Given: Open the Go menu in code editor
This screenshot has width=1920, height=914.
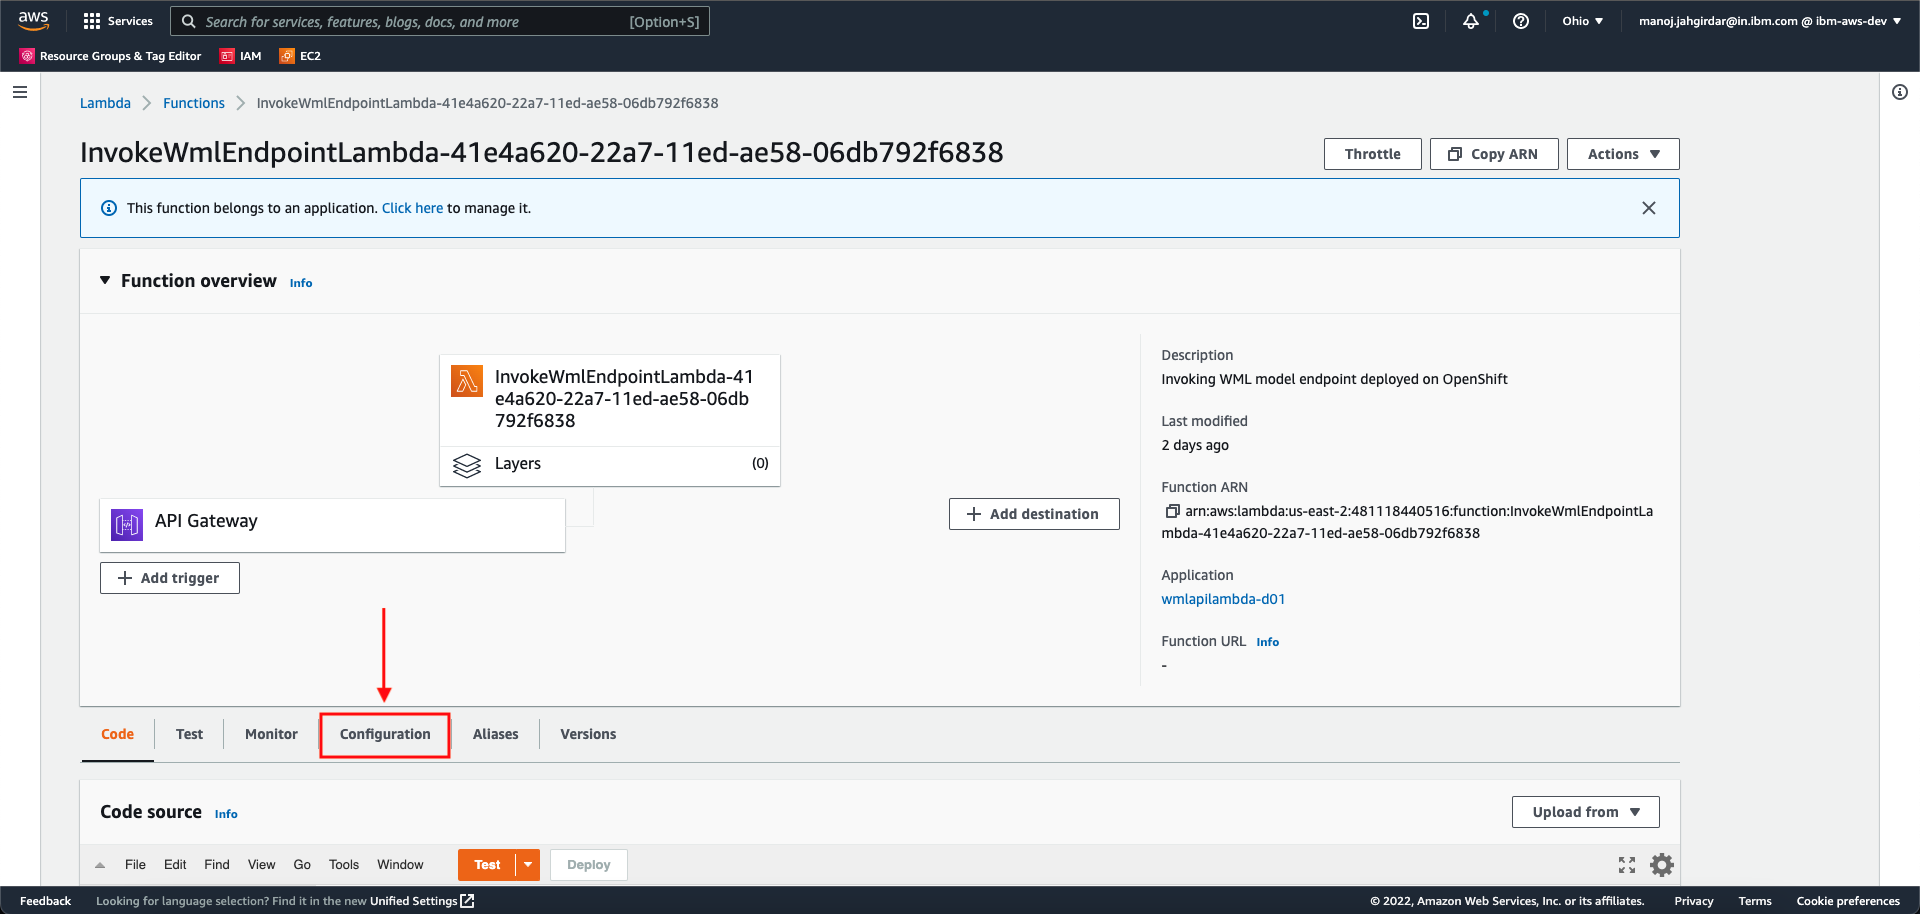Looking at the screenshot, I should pos(302,865).
